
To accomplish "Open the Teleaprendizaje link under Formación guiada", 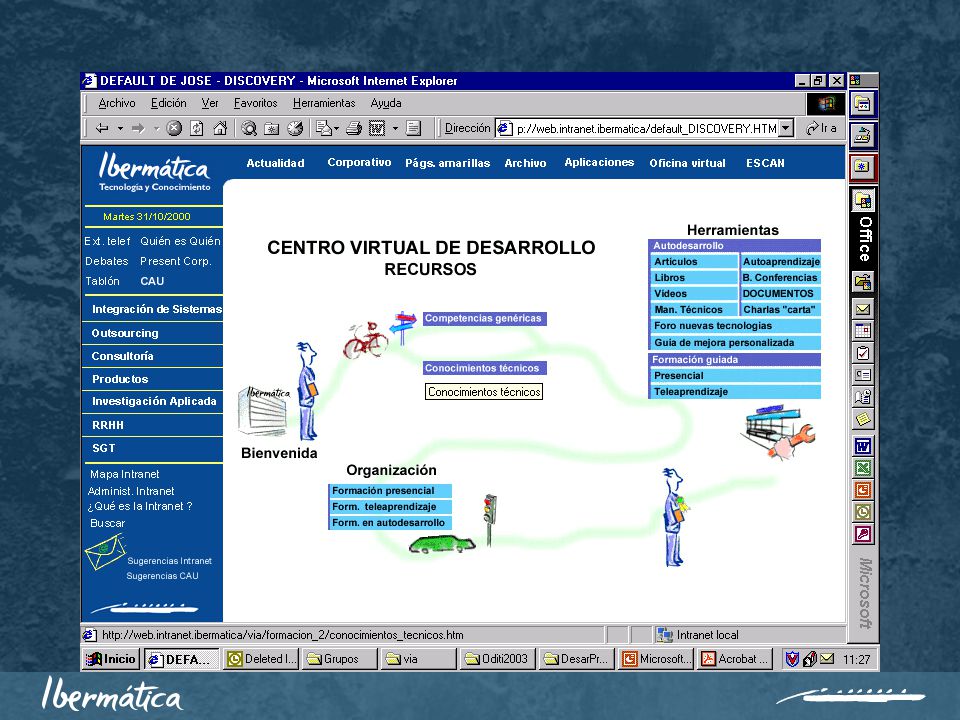I will (x=735, y=392).
